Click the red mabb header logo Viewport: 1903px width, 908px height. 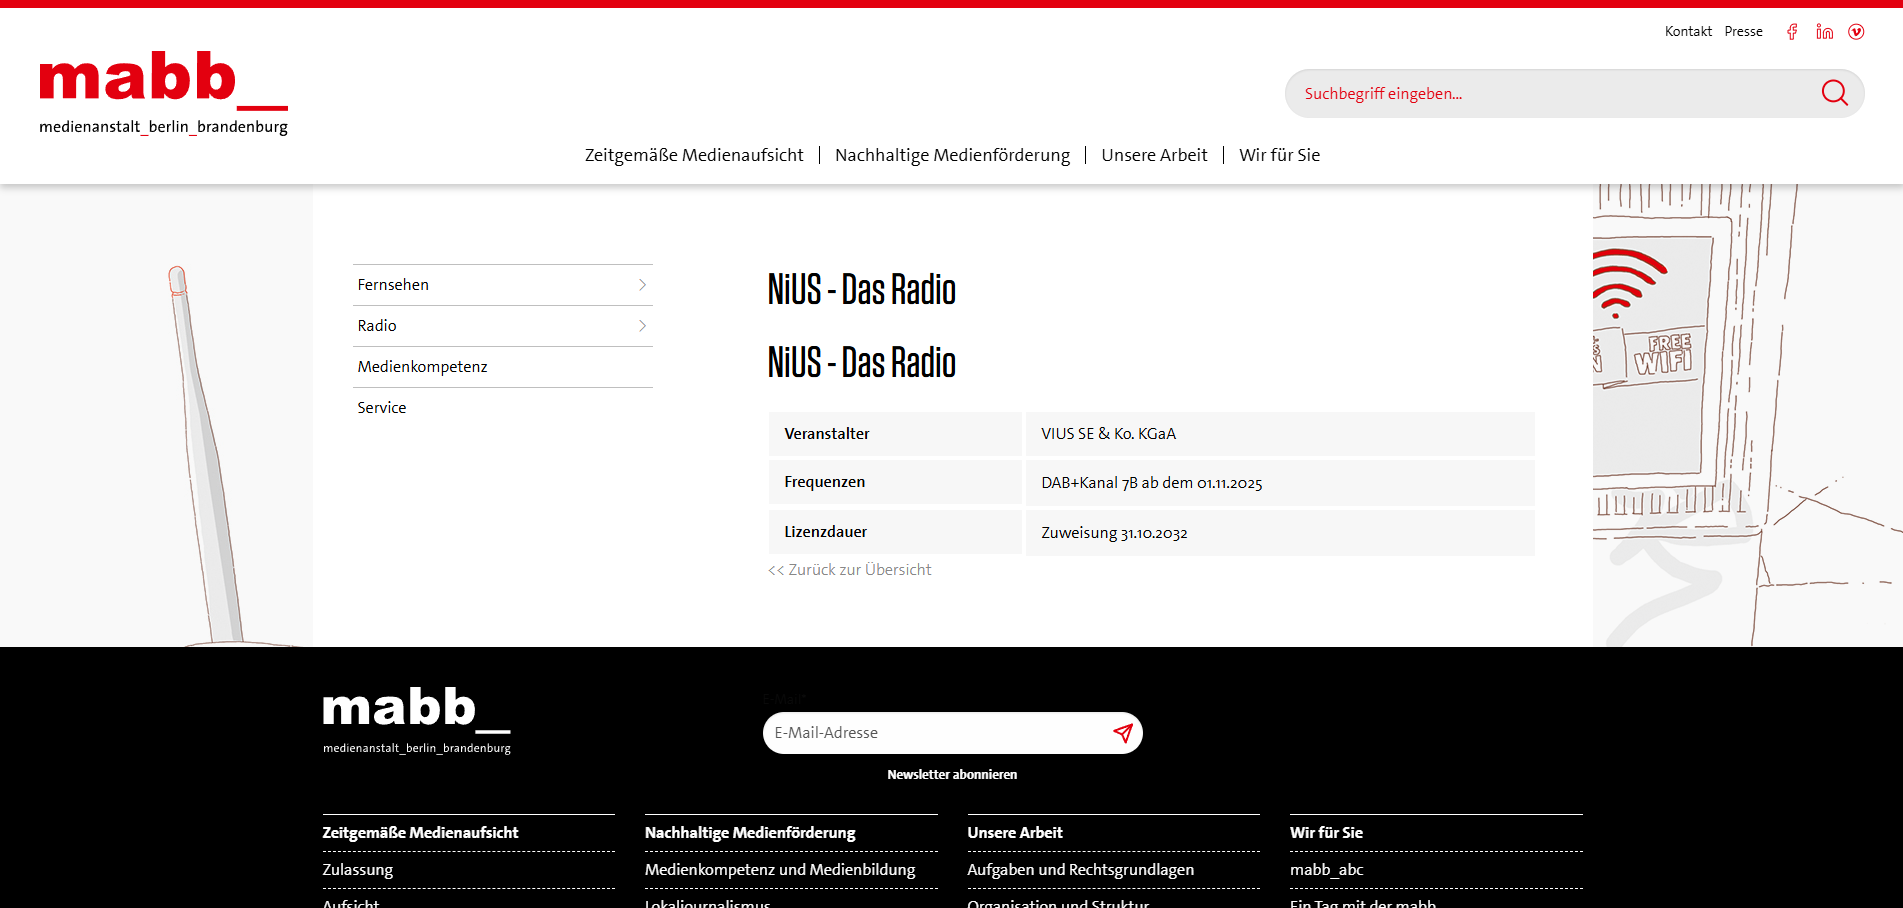(163, 92)
